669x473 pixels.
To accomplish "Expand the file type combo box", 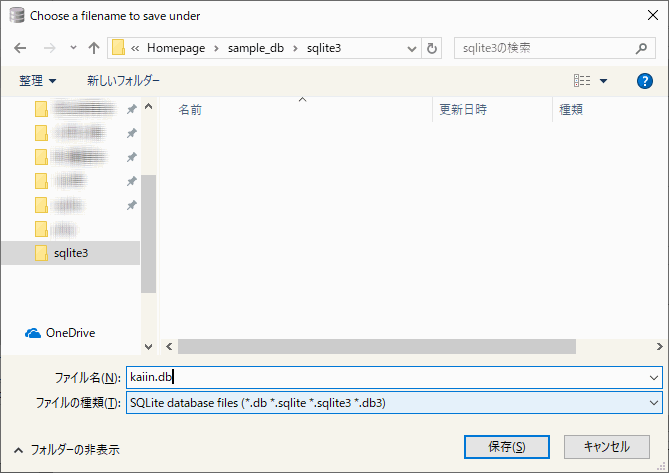I will (654, 402).
